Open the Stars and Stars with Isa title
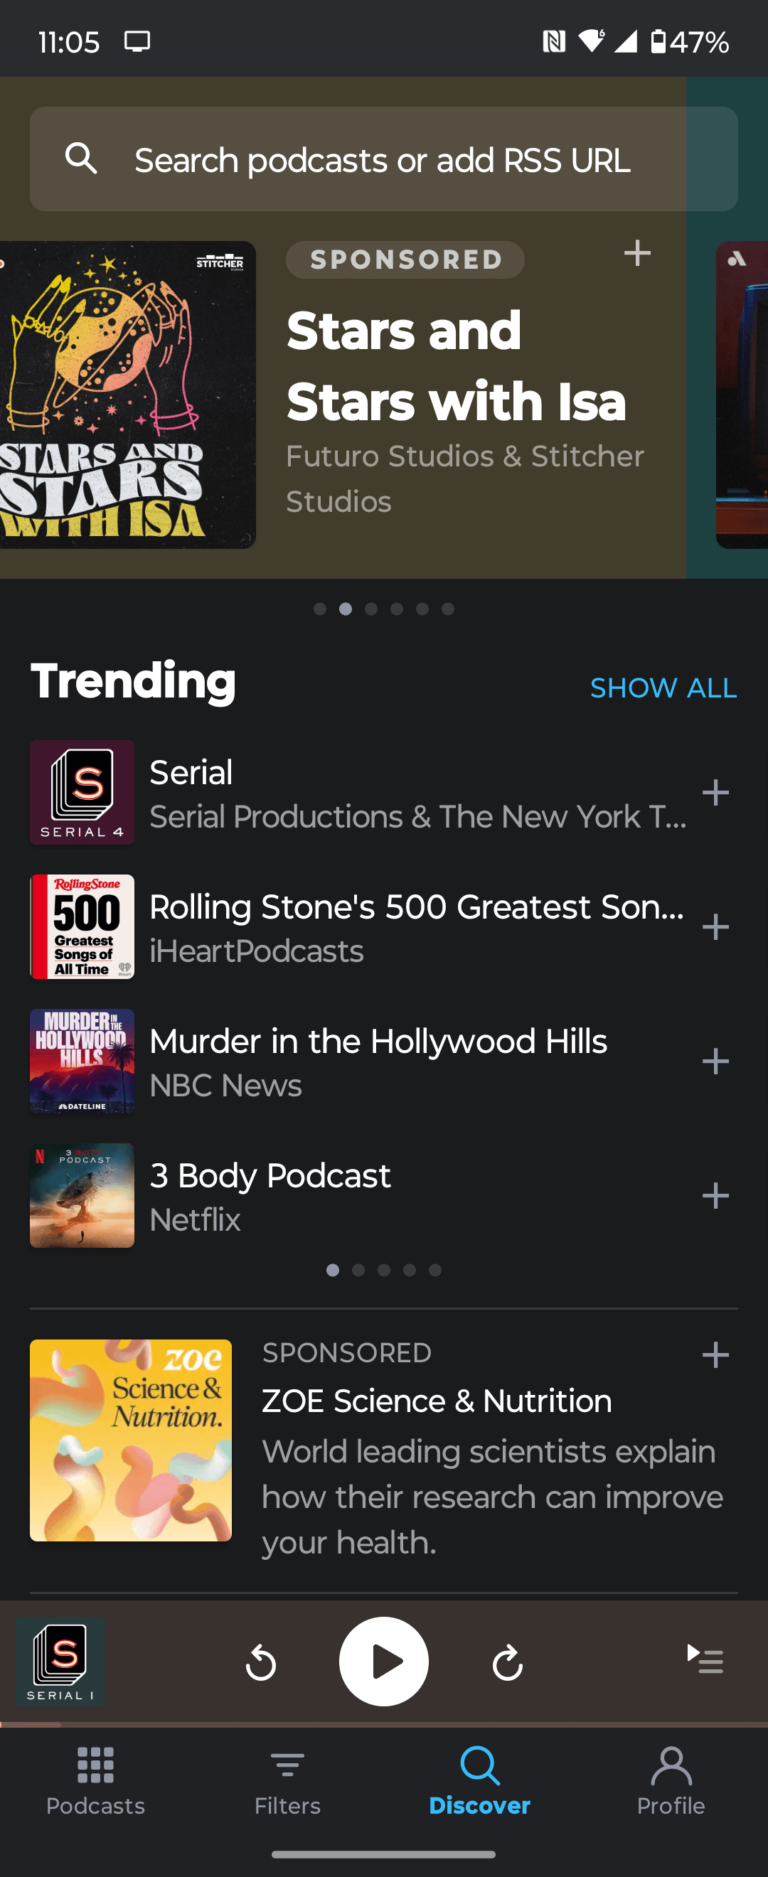Image resolution: width=768 pixels, height=1877 pixels. (456, 366)
